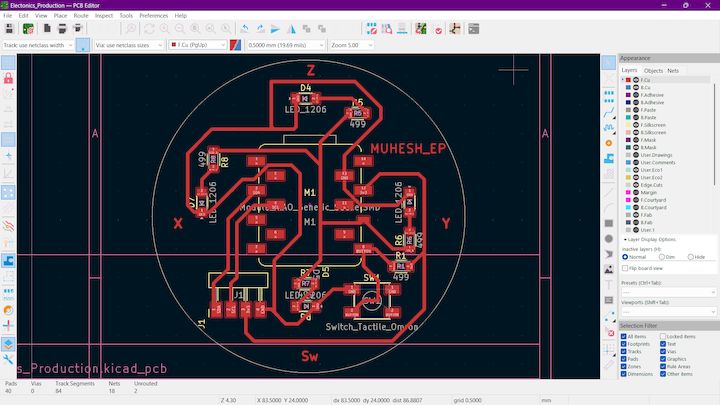Viewport: 720px width, 405px height.
Task: Open the Route menu
Action: pyautogui.click(x=81, y=16)
